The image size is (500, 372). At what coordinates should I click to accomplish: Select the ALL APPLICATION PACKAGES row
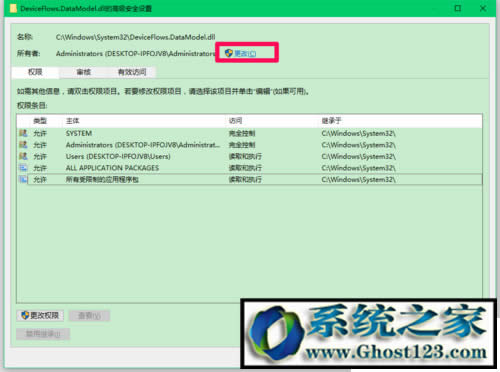tap(249, 168)
